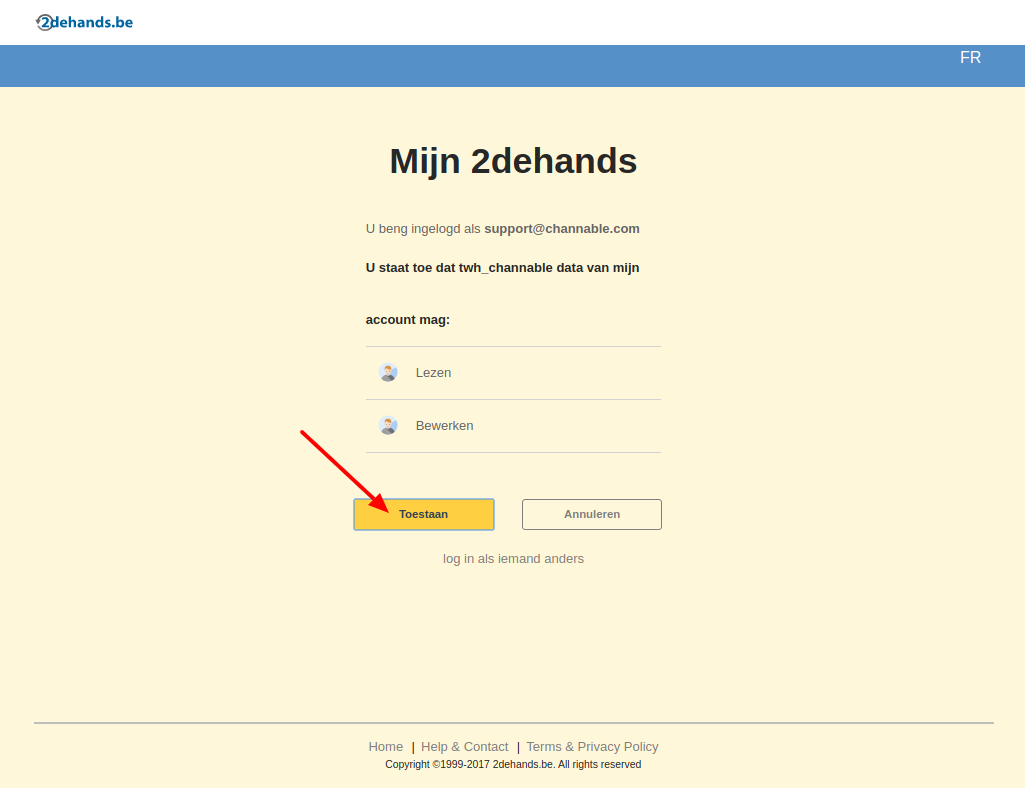Screen dimensions: 1025x788
Task: Switch language to FR
Action: click(970, 58)
